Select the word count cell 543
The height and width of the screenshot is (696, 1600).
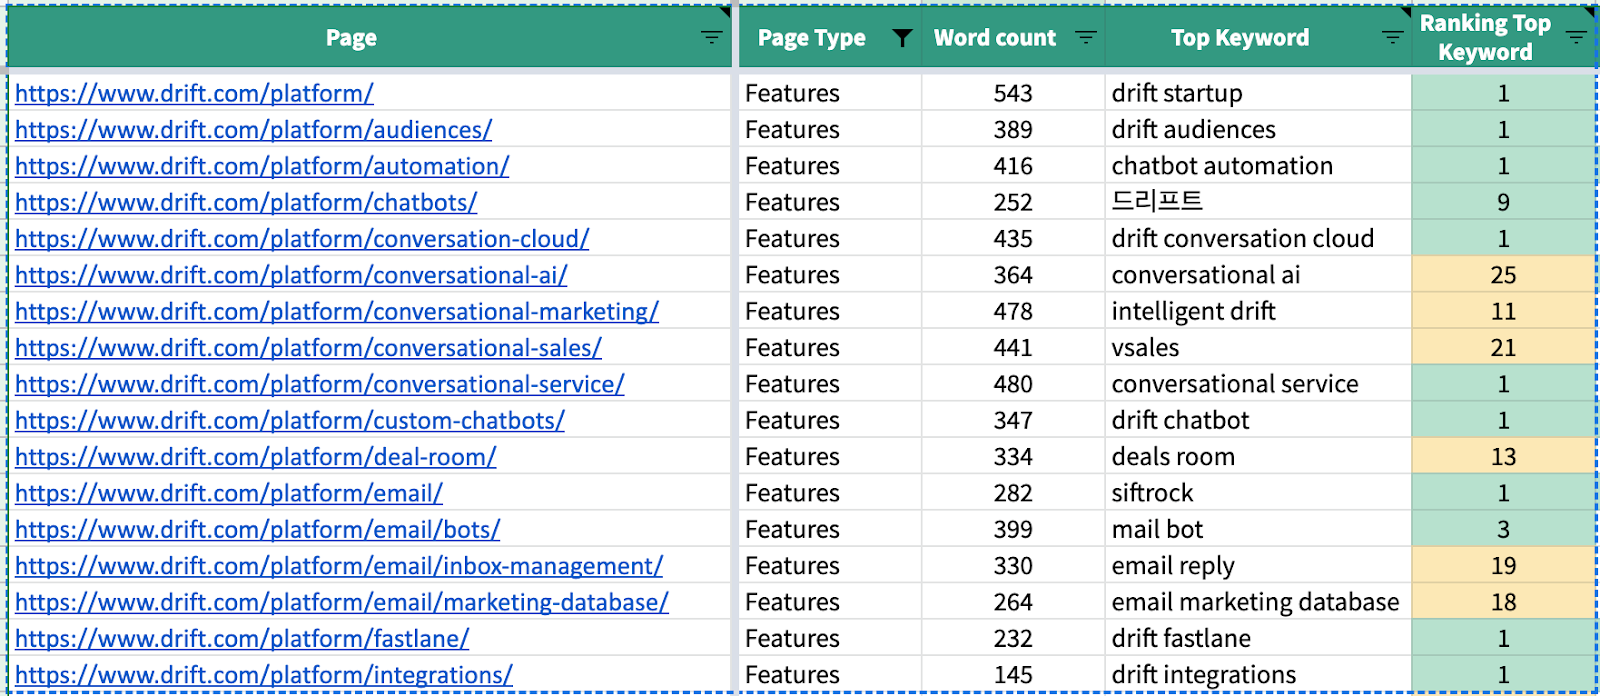(1013, 93)
